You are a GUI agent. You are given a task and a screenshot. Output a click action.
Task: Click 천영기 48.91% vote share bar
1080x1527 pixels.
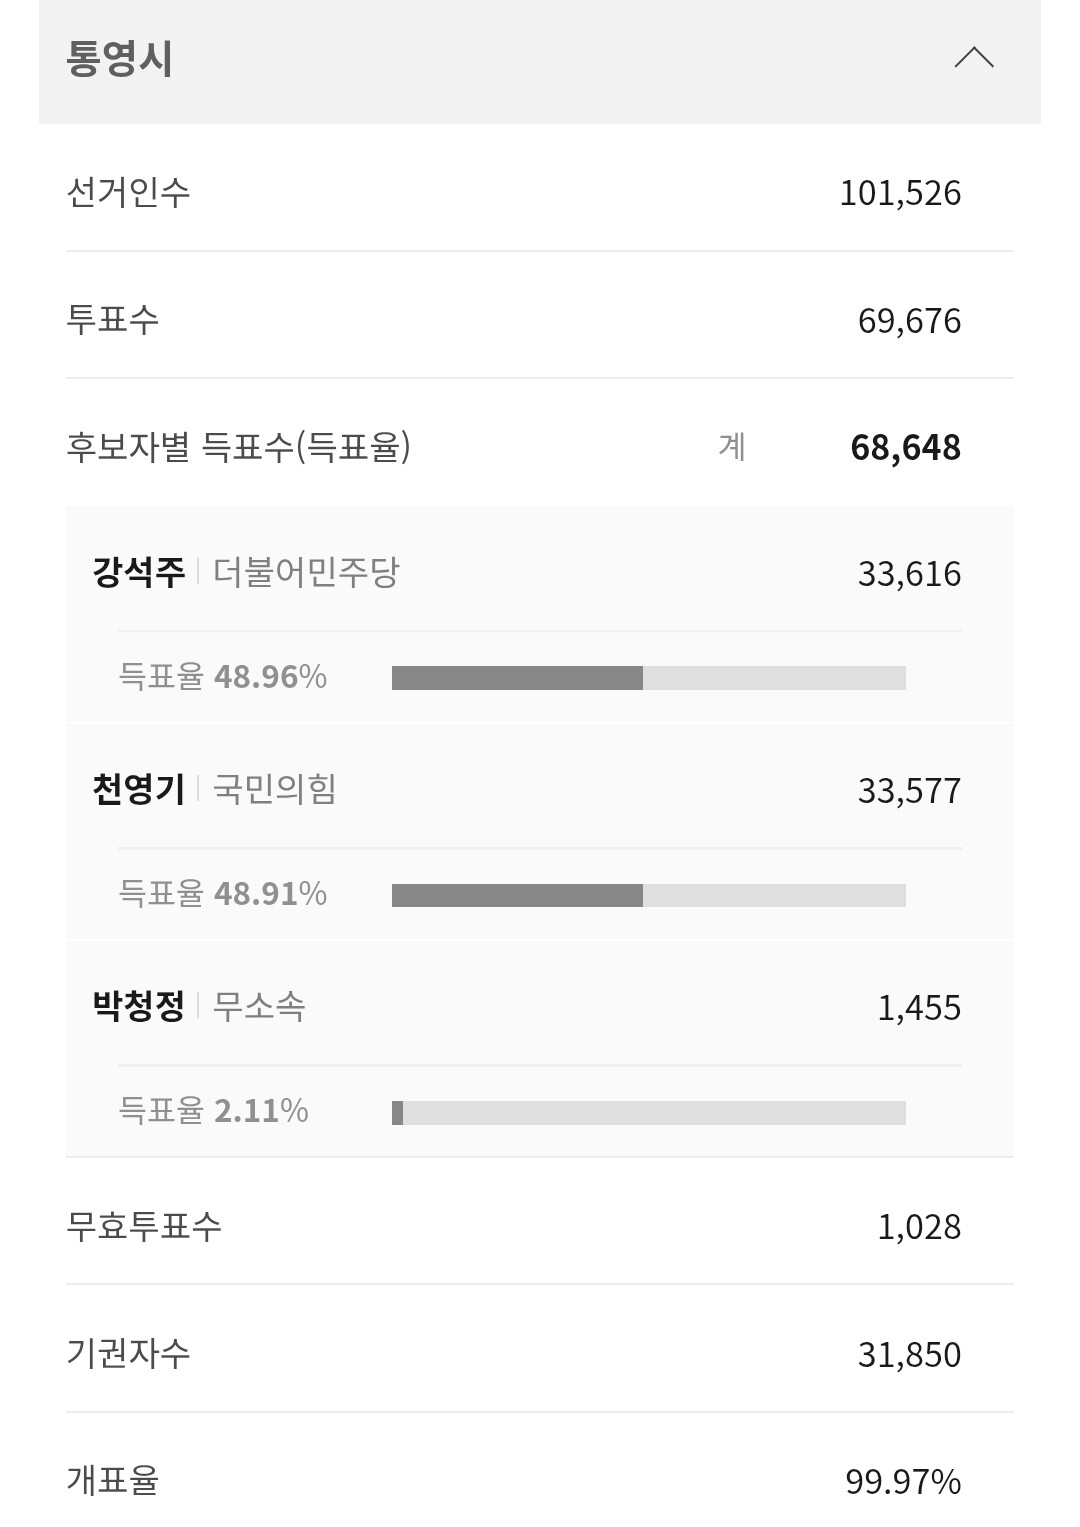(648, 895)
